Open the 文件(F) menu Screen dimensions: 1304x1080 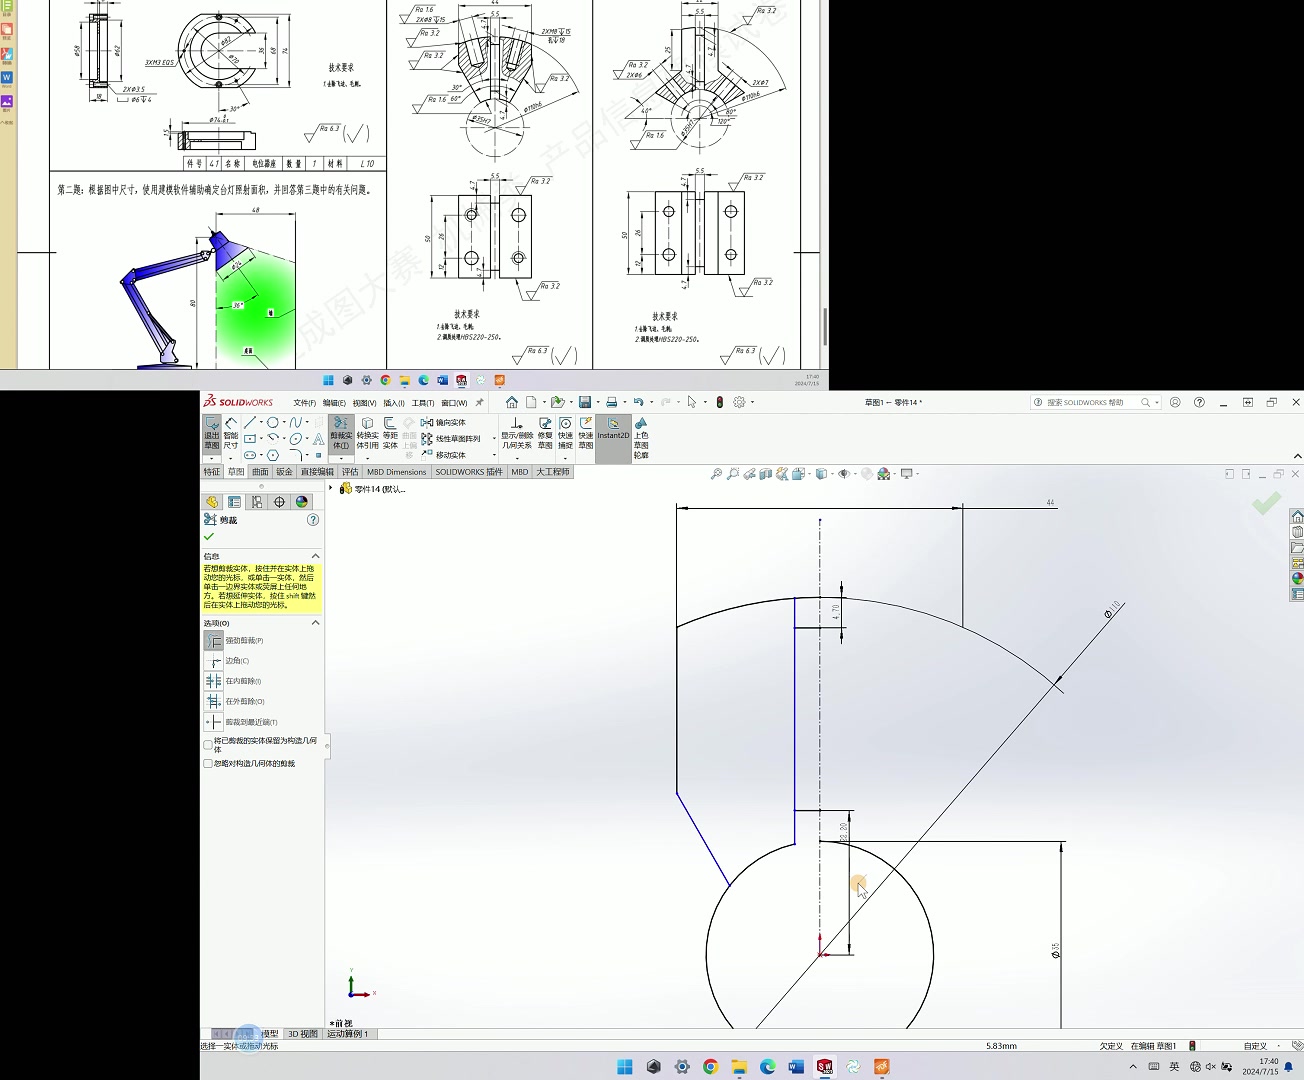304,403
